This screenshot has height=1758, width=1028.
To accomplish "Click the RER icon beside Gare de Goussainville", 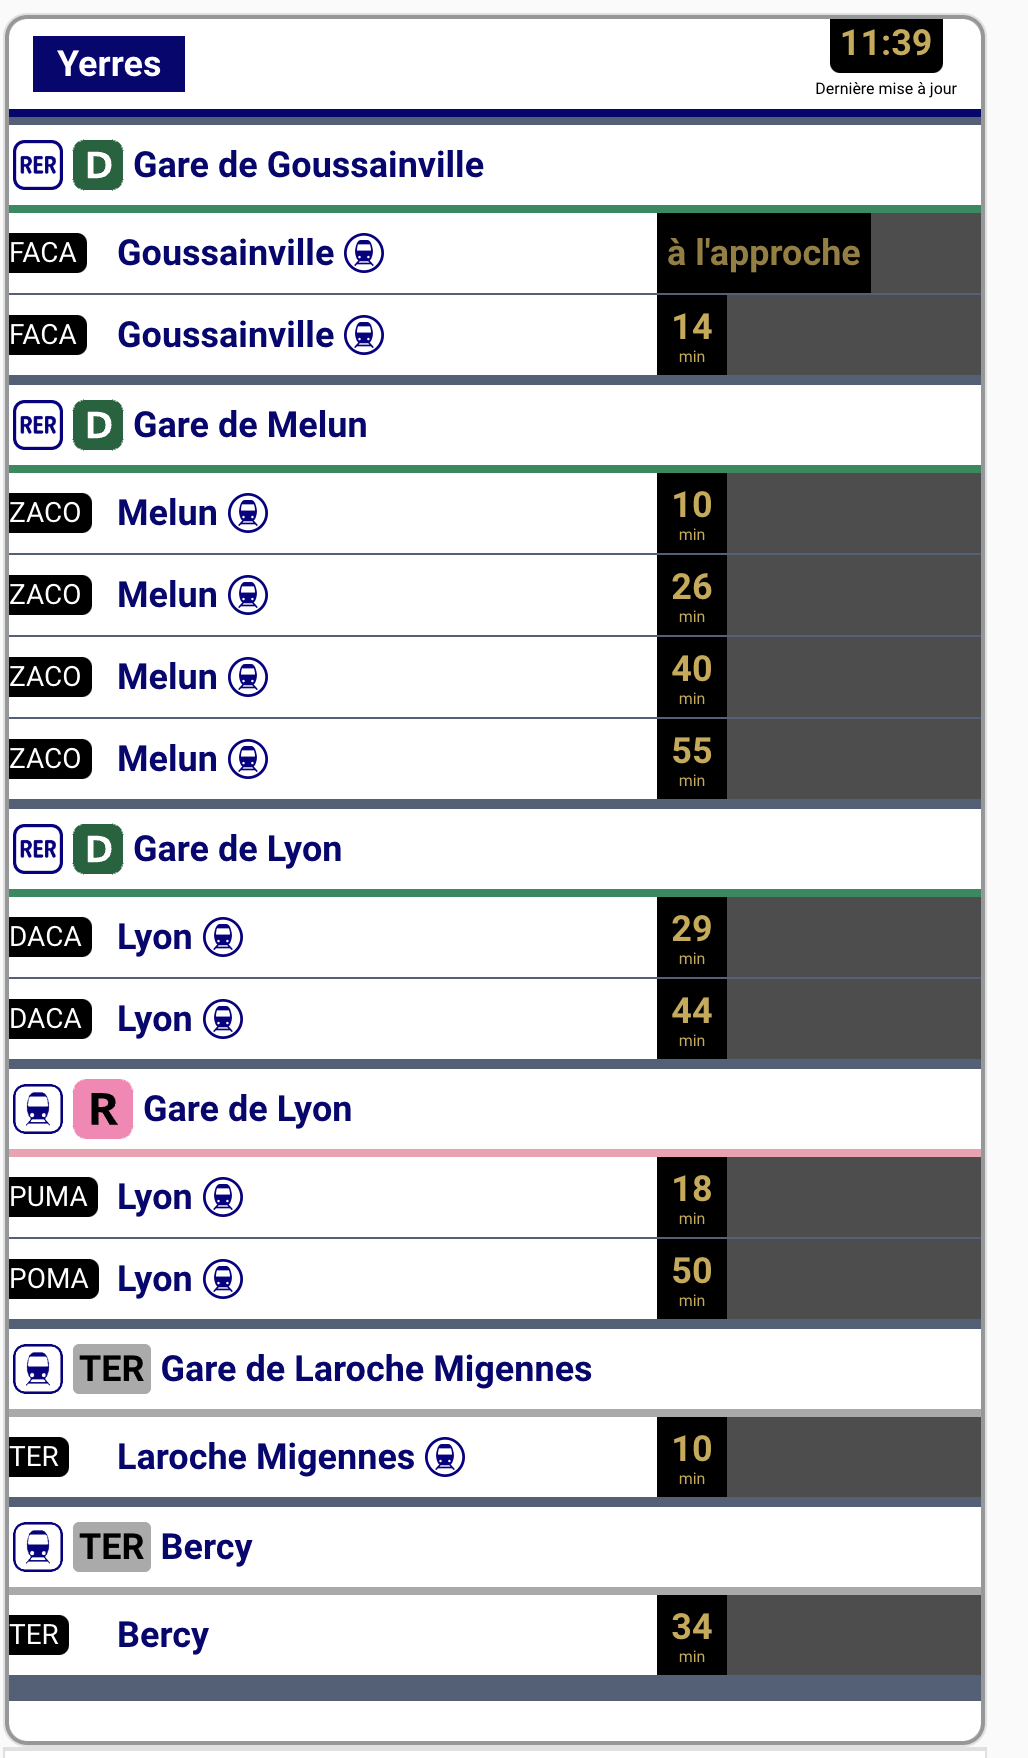I will click(38, 165).
